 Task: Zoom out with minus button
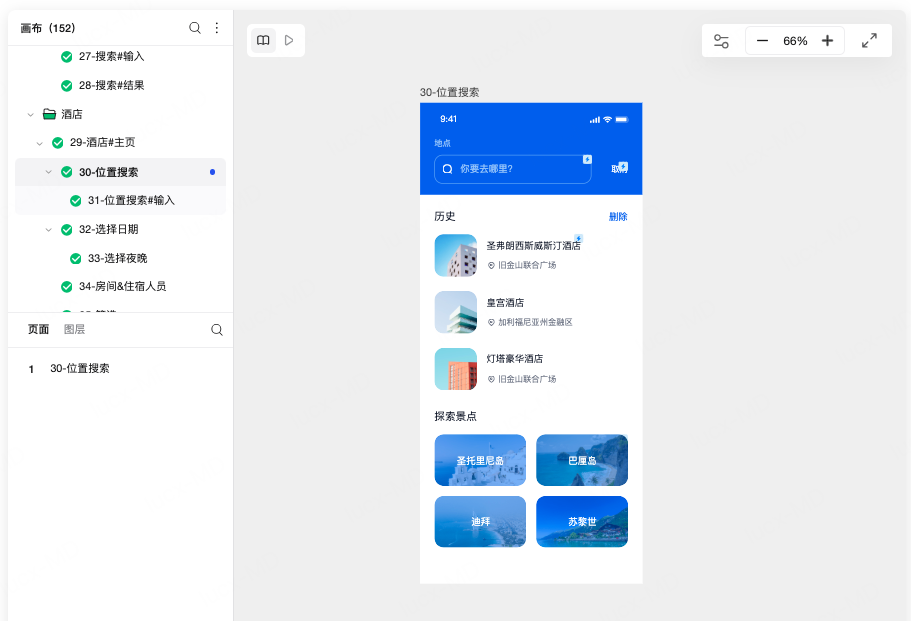[x=762, y=41]
